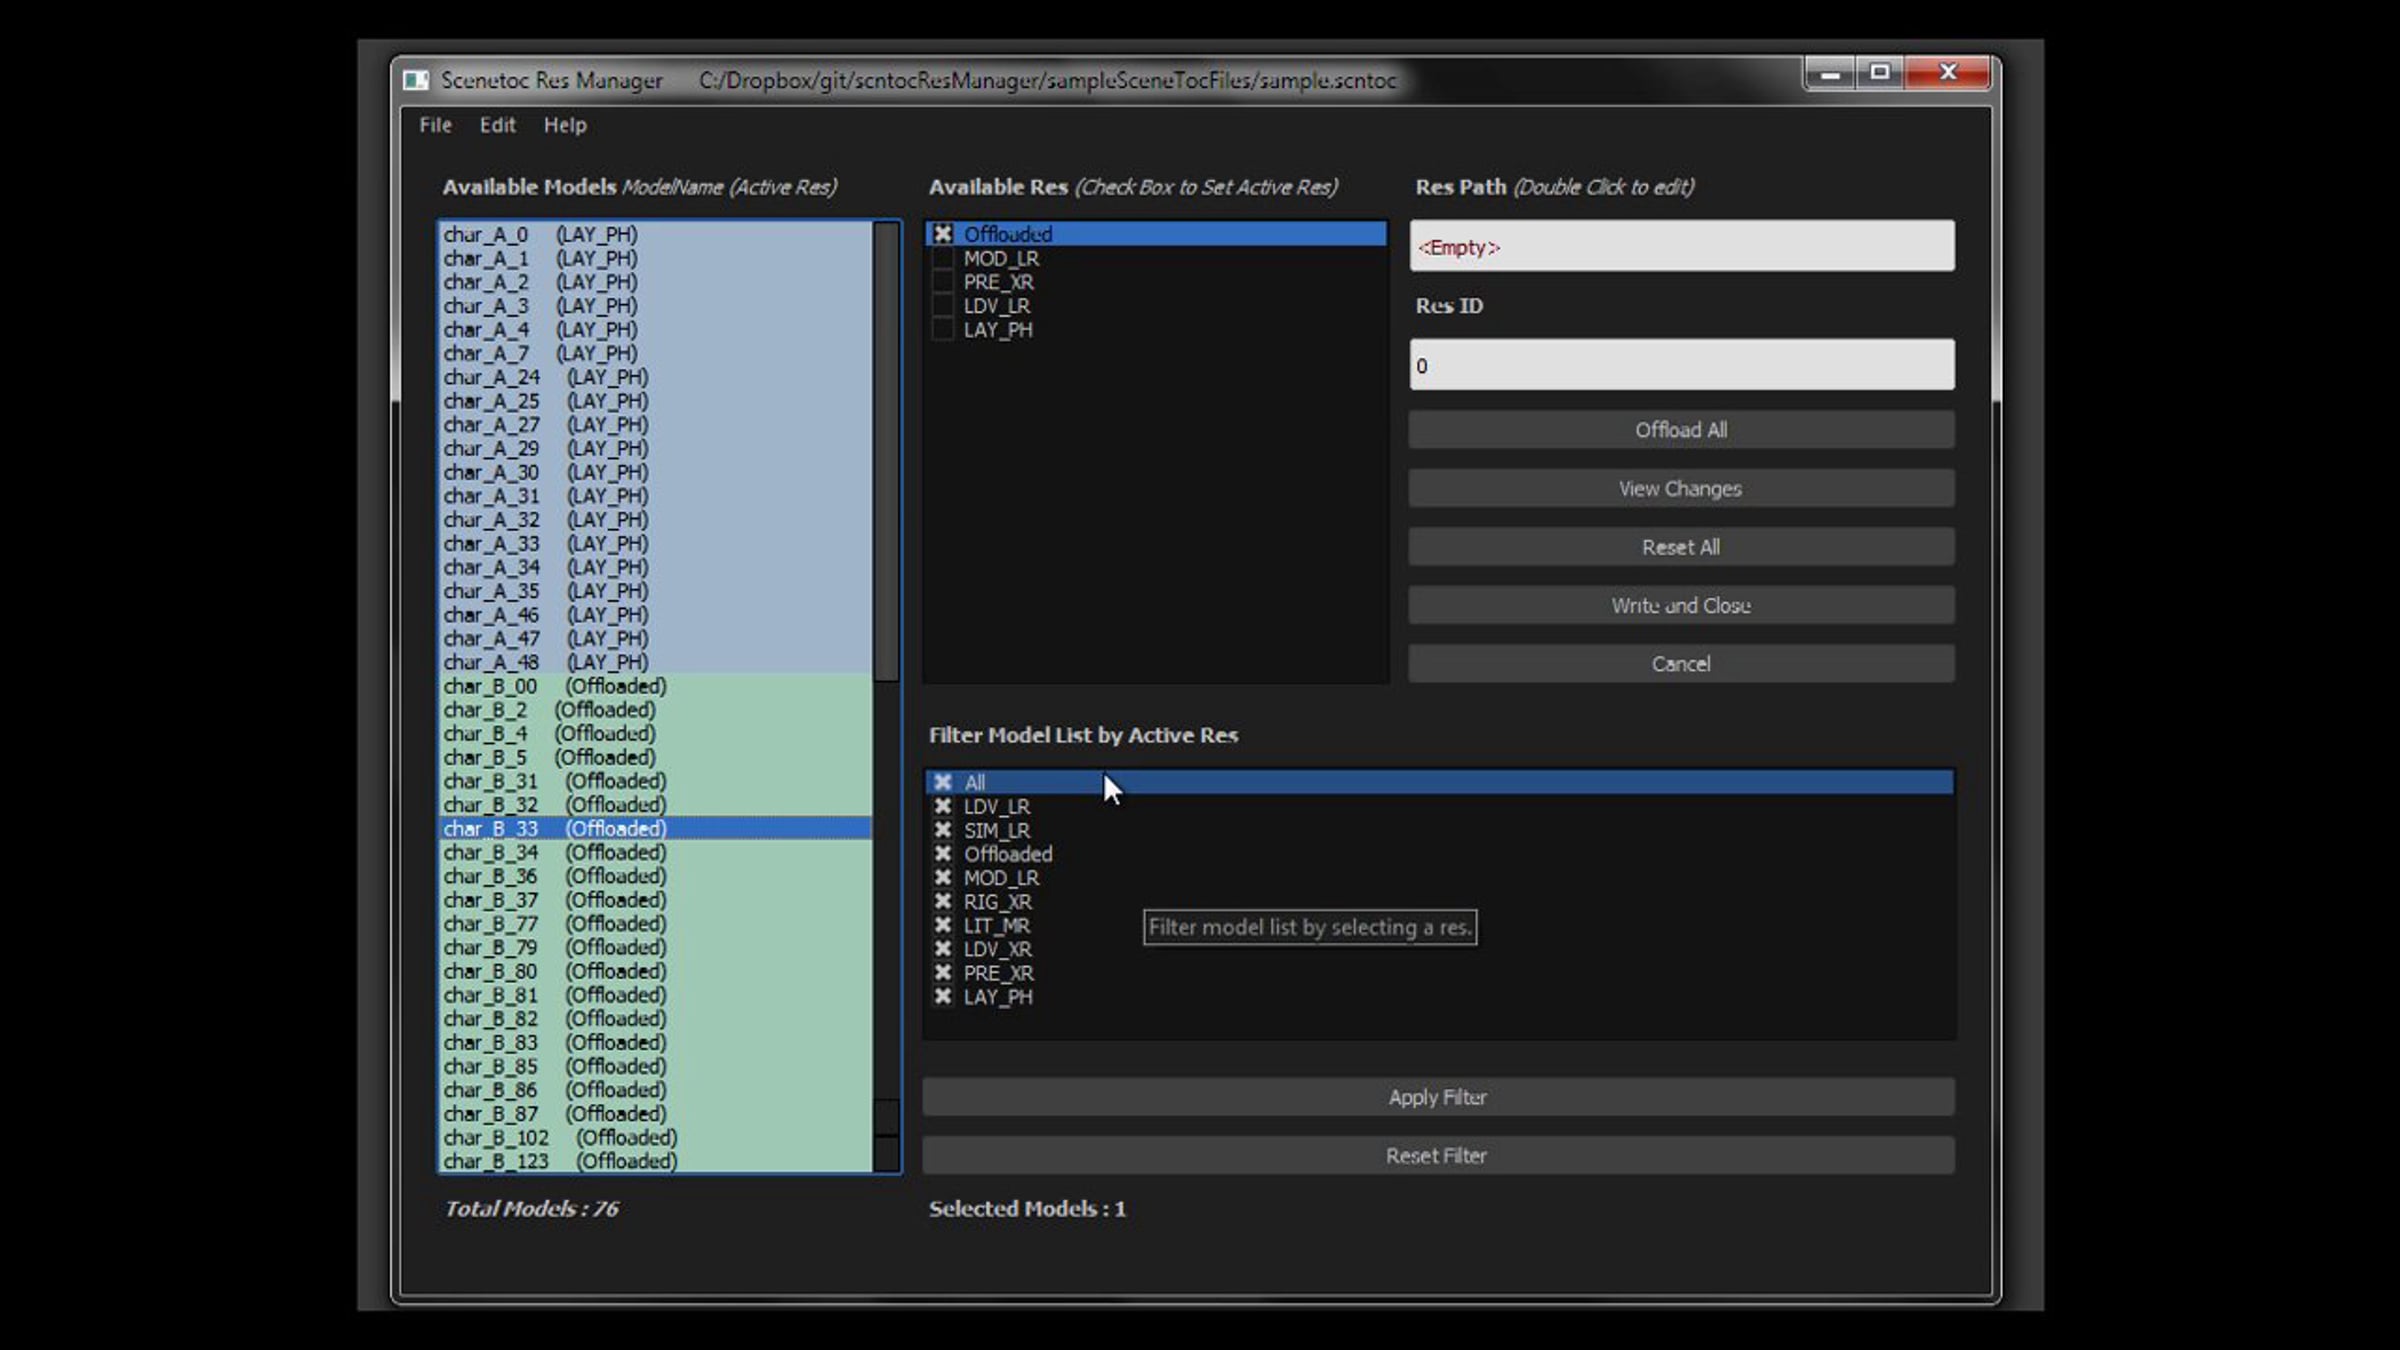Click the Available Models list scrollbar thumb

(886, 452)
